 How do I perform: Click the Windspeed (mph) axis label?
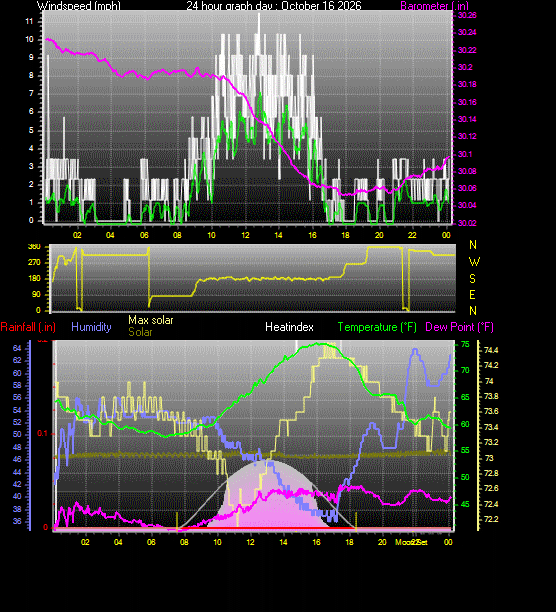tap(79, 5)
